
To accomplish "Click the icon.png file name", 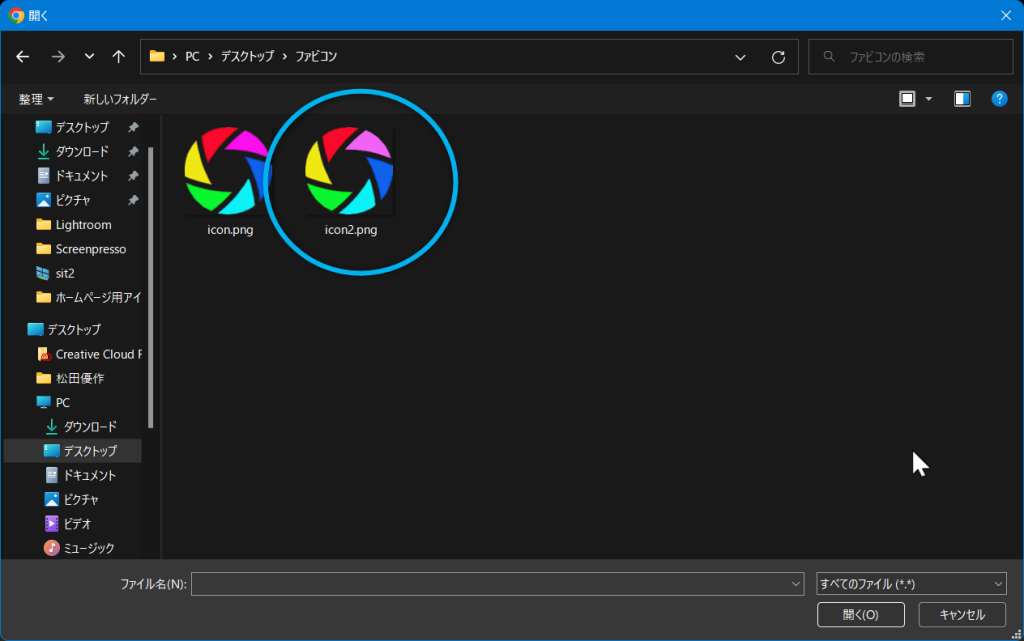I will 230,230.
